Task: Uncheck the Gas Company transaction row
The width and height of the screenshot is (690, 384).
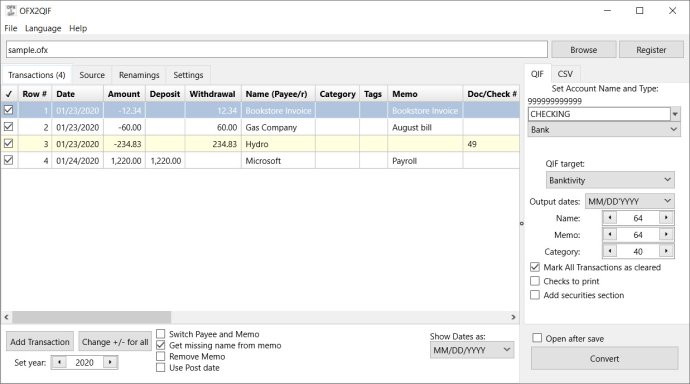Action: [8, 127]
